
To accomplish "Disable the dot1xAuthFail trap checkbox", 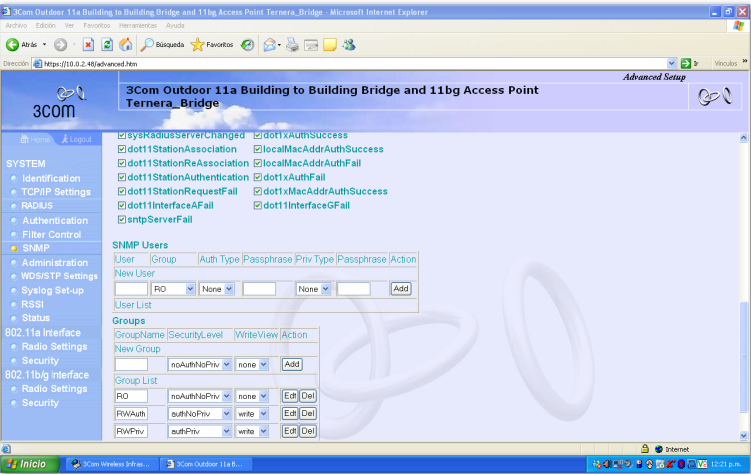I will click(257, 177).
